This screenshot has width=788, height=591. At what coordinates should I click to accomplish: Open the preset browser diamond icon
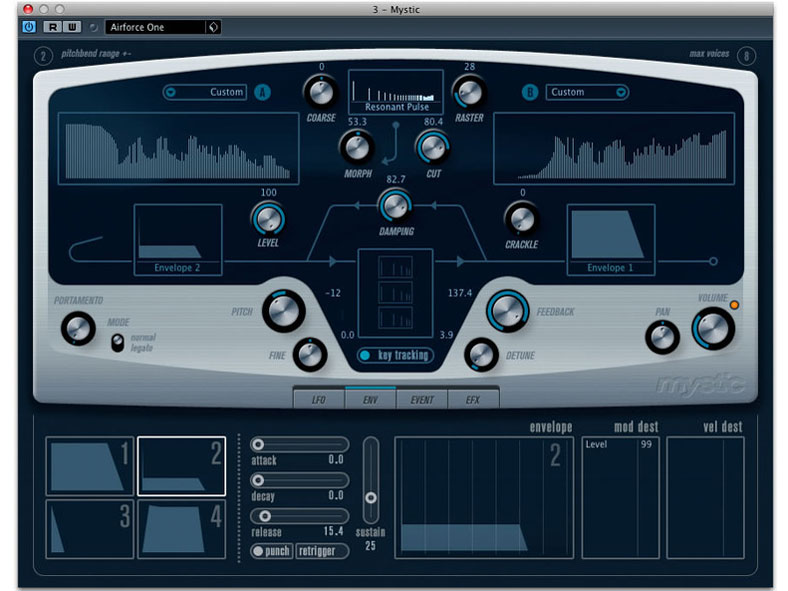pos(214,27)
